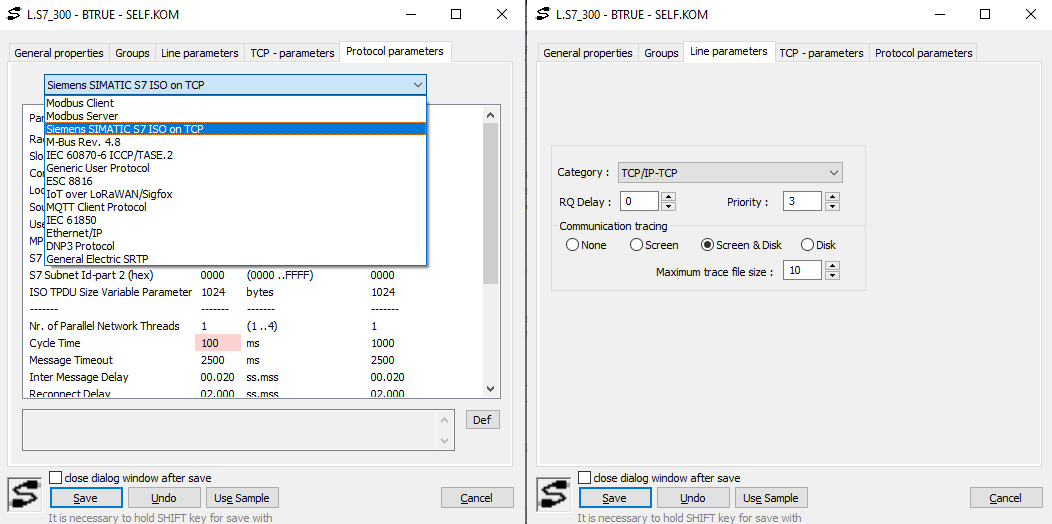The image size is (1052, 524).
Task: Click Undo in the left window
Action: tap(164, 498)
